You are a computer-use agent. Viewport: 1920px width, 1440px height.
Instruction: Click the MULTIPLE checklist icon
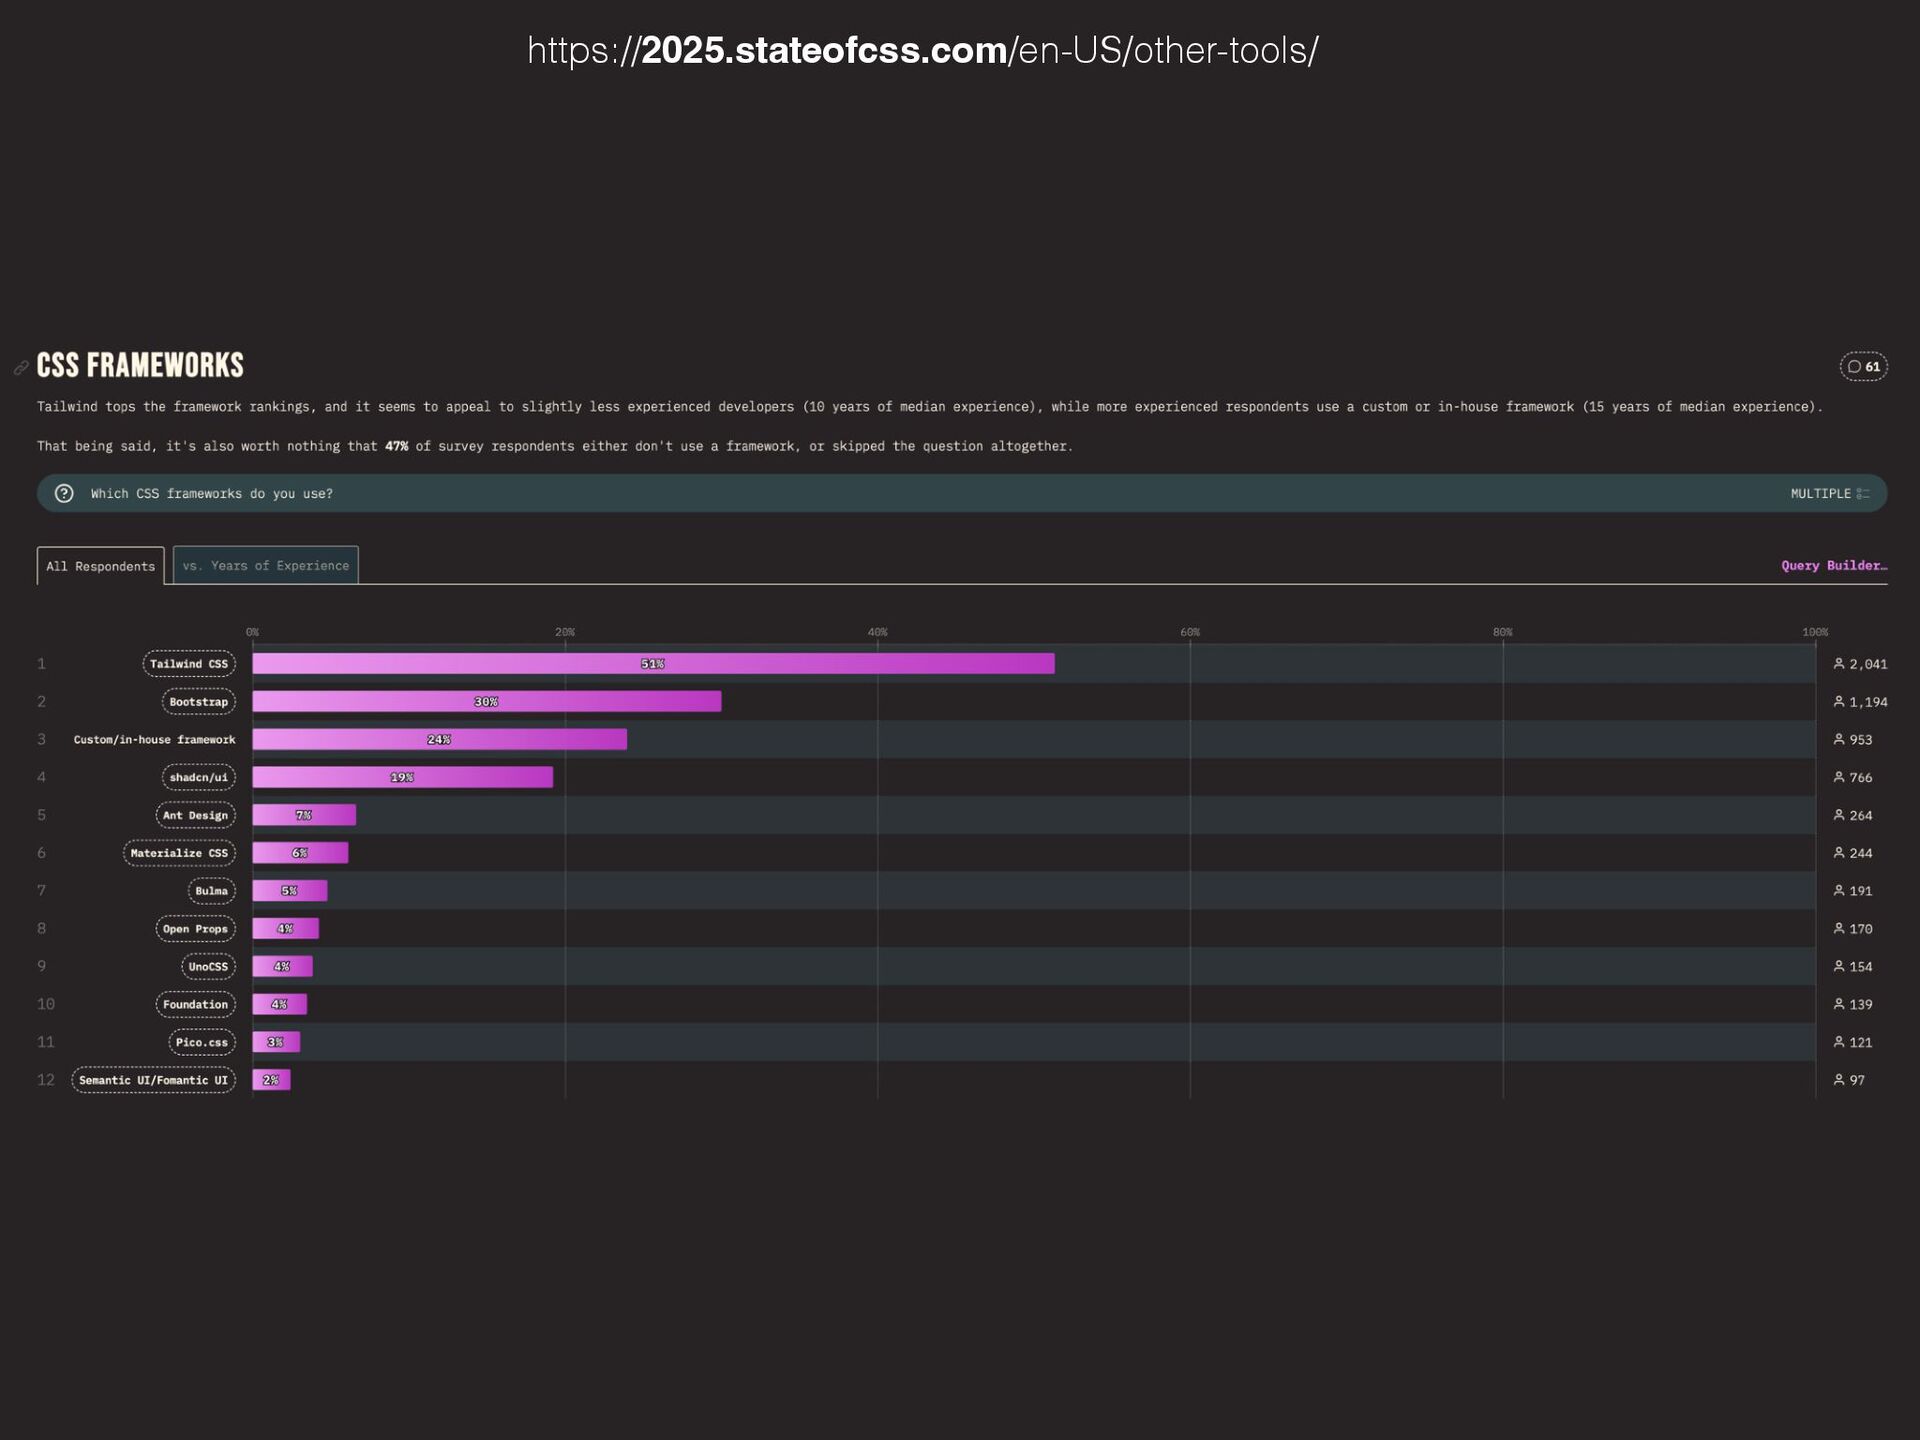(x=1863, y=494)
